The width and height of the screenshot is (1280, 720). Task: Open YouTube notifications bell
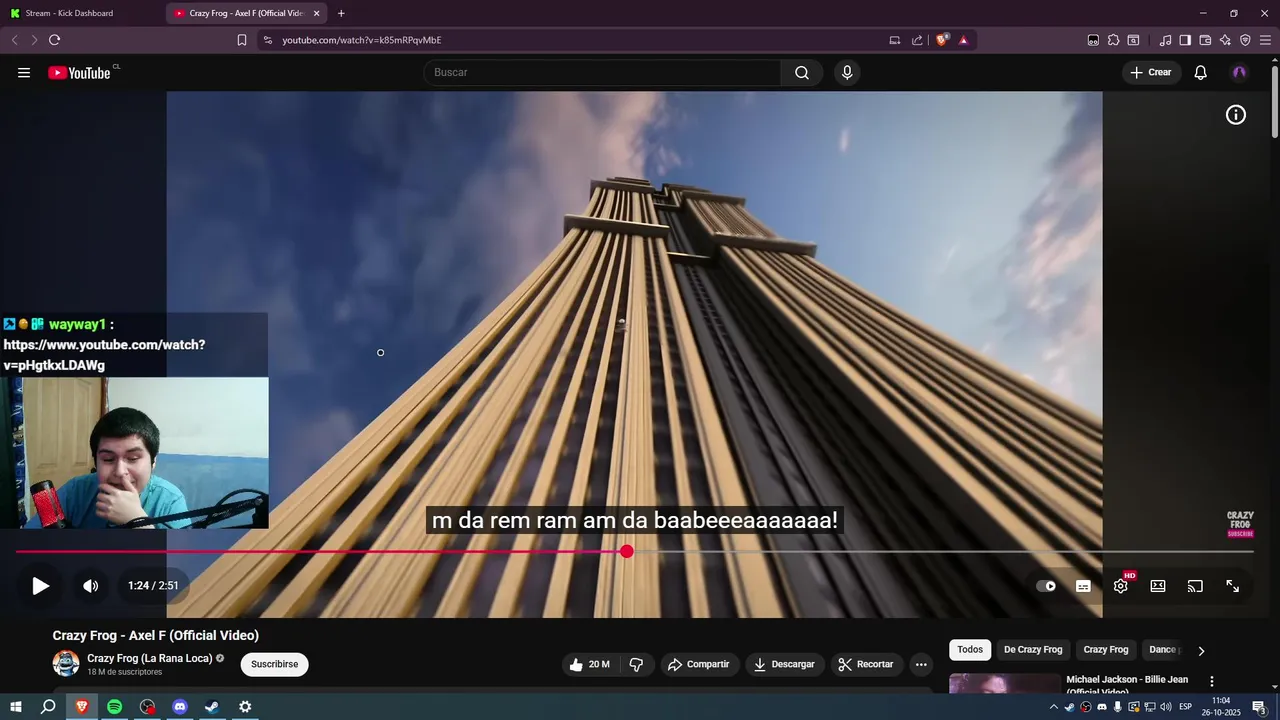click(1201, 72)
